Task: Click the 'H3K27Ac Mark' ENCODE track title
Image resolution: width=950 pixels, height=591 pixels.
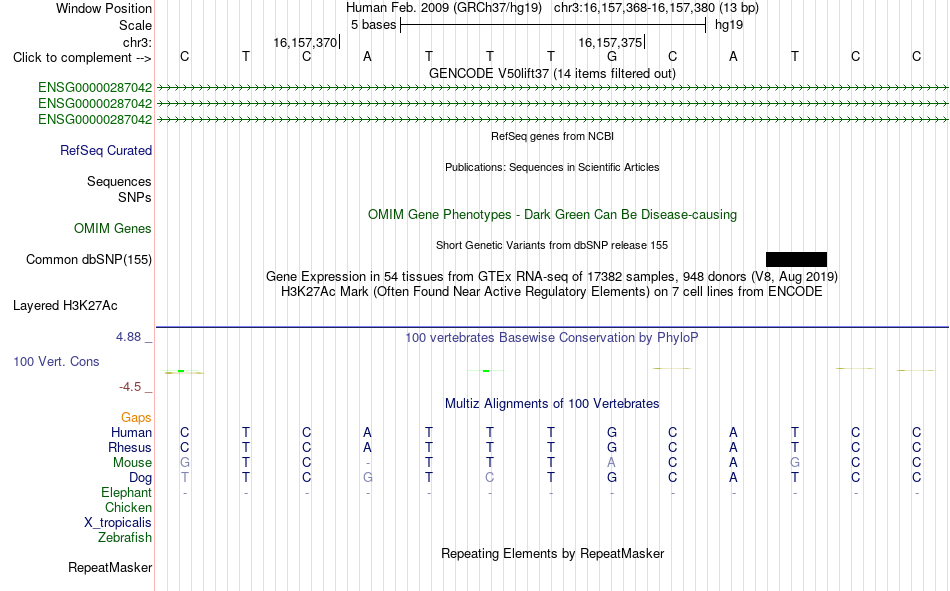Action: click(552, 292)
